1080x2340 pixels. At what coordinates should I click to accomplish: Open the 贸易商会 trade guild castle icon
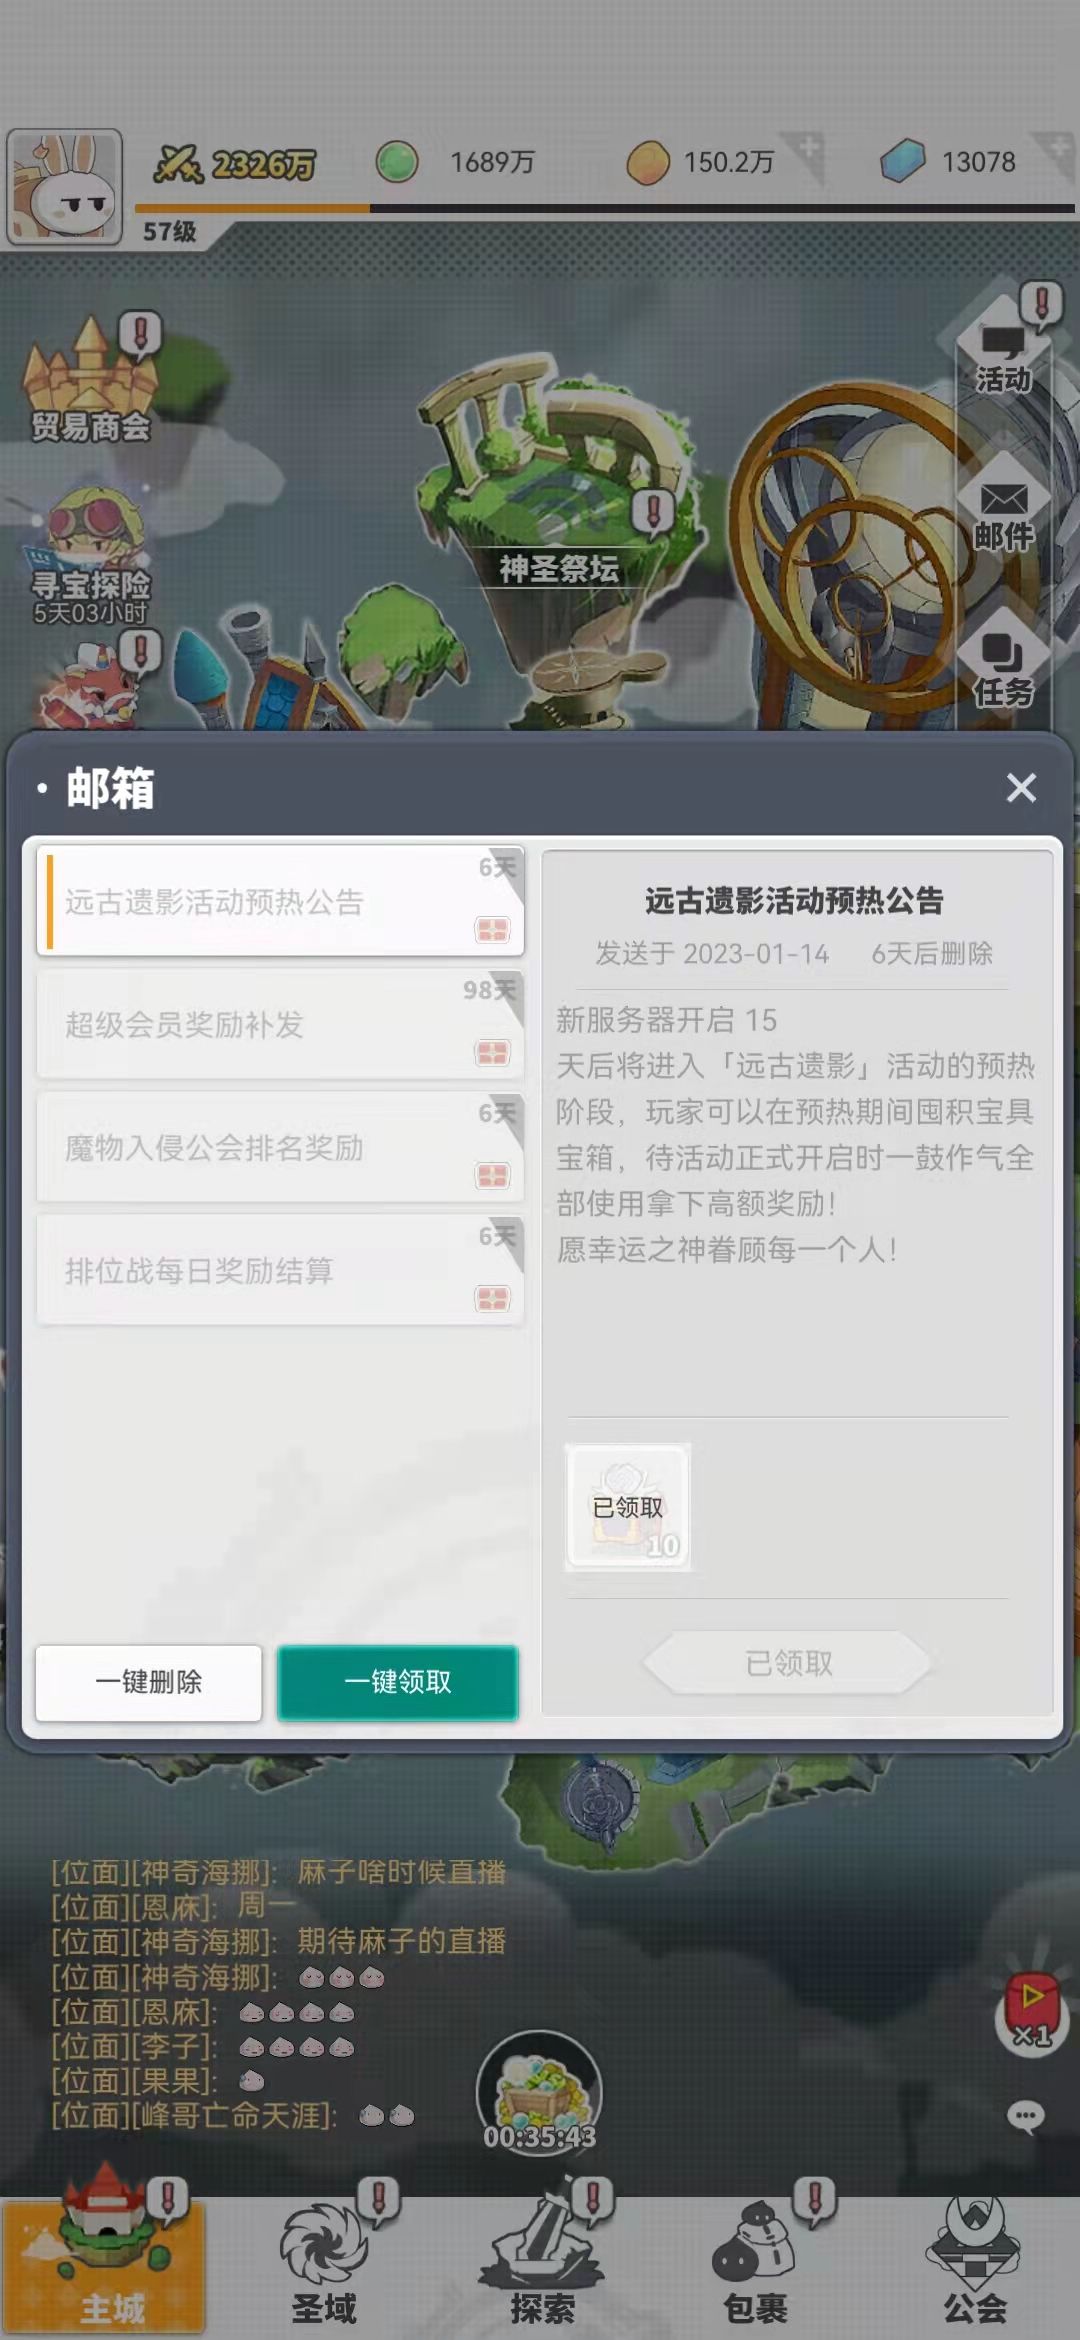point(90,380)
